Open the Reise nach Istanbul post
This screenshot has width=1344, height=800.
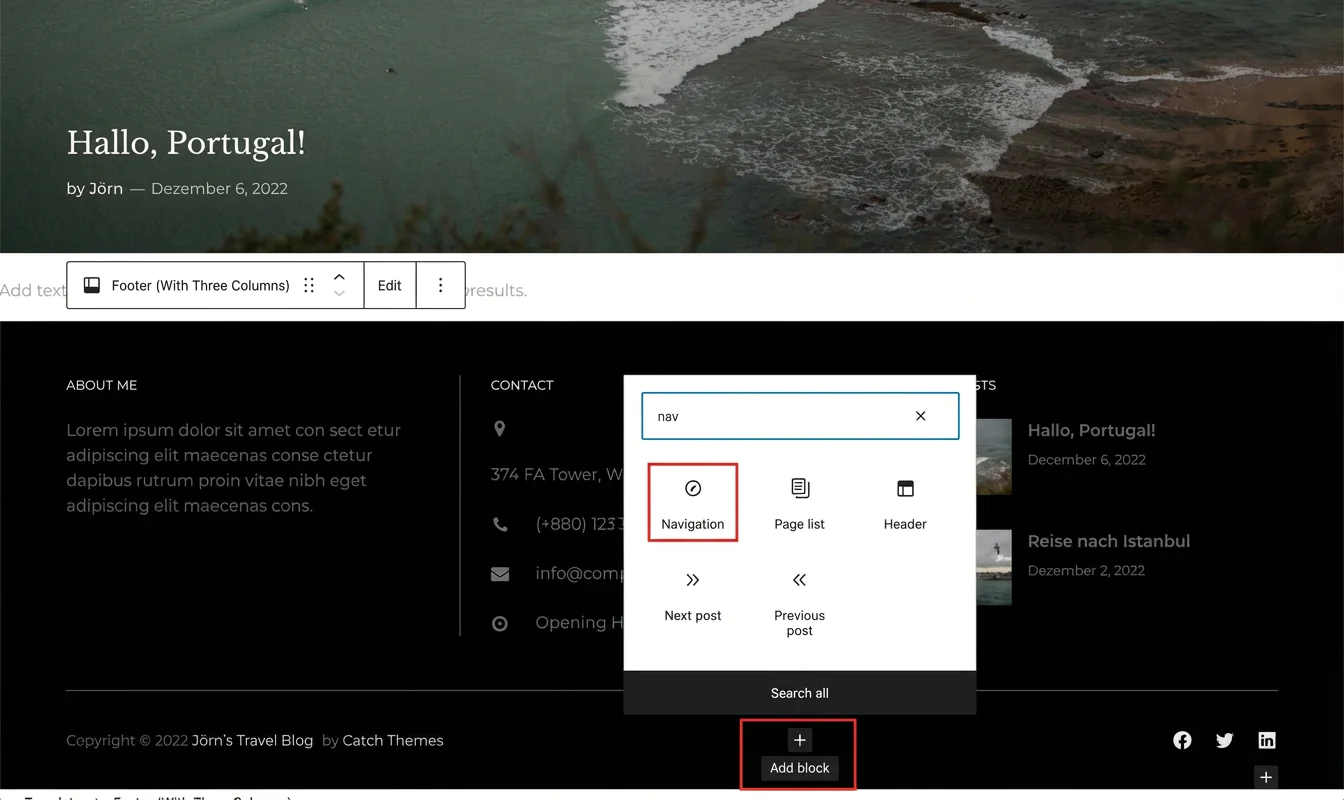click(1108, 541)
